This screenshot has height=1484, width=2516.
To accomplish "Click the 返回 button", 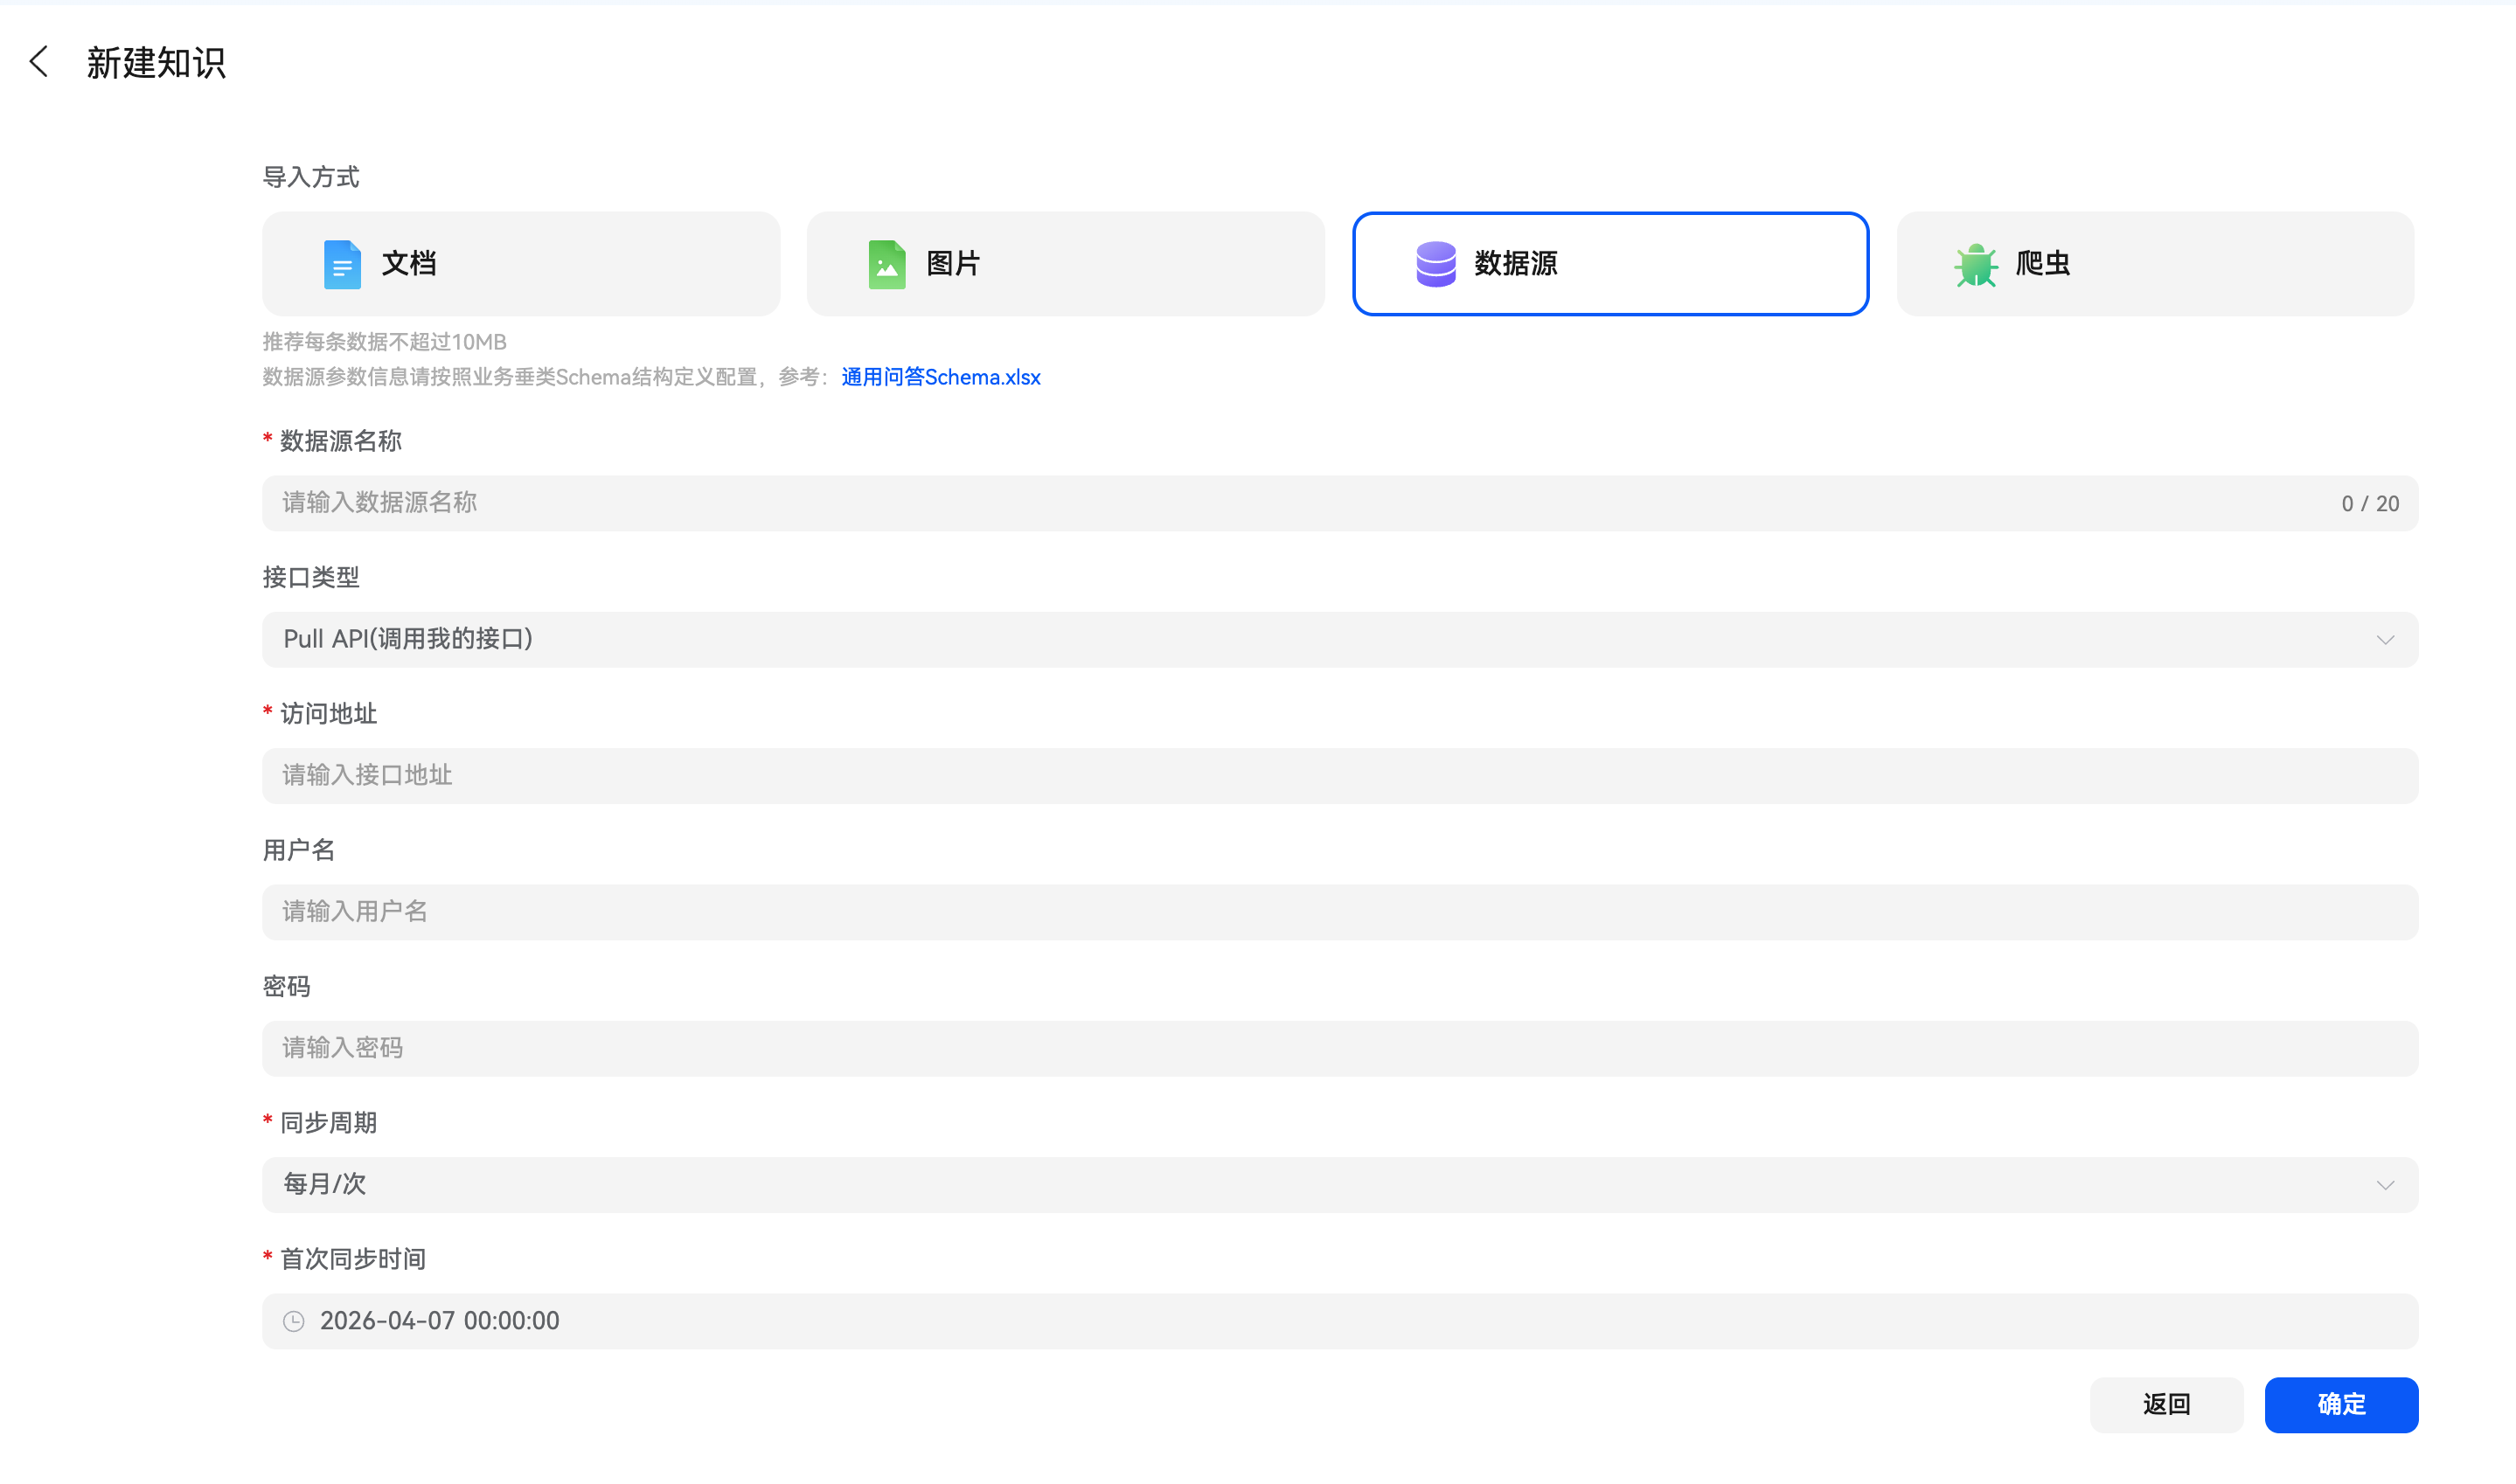I will tap(2166, 1404).
